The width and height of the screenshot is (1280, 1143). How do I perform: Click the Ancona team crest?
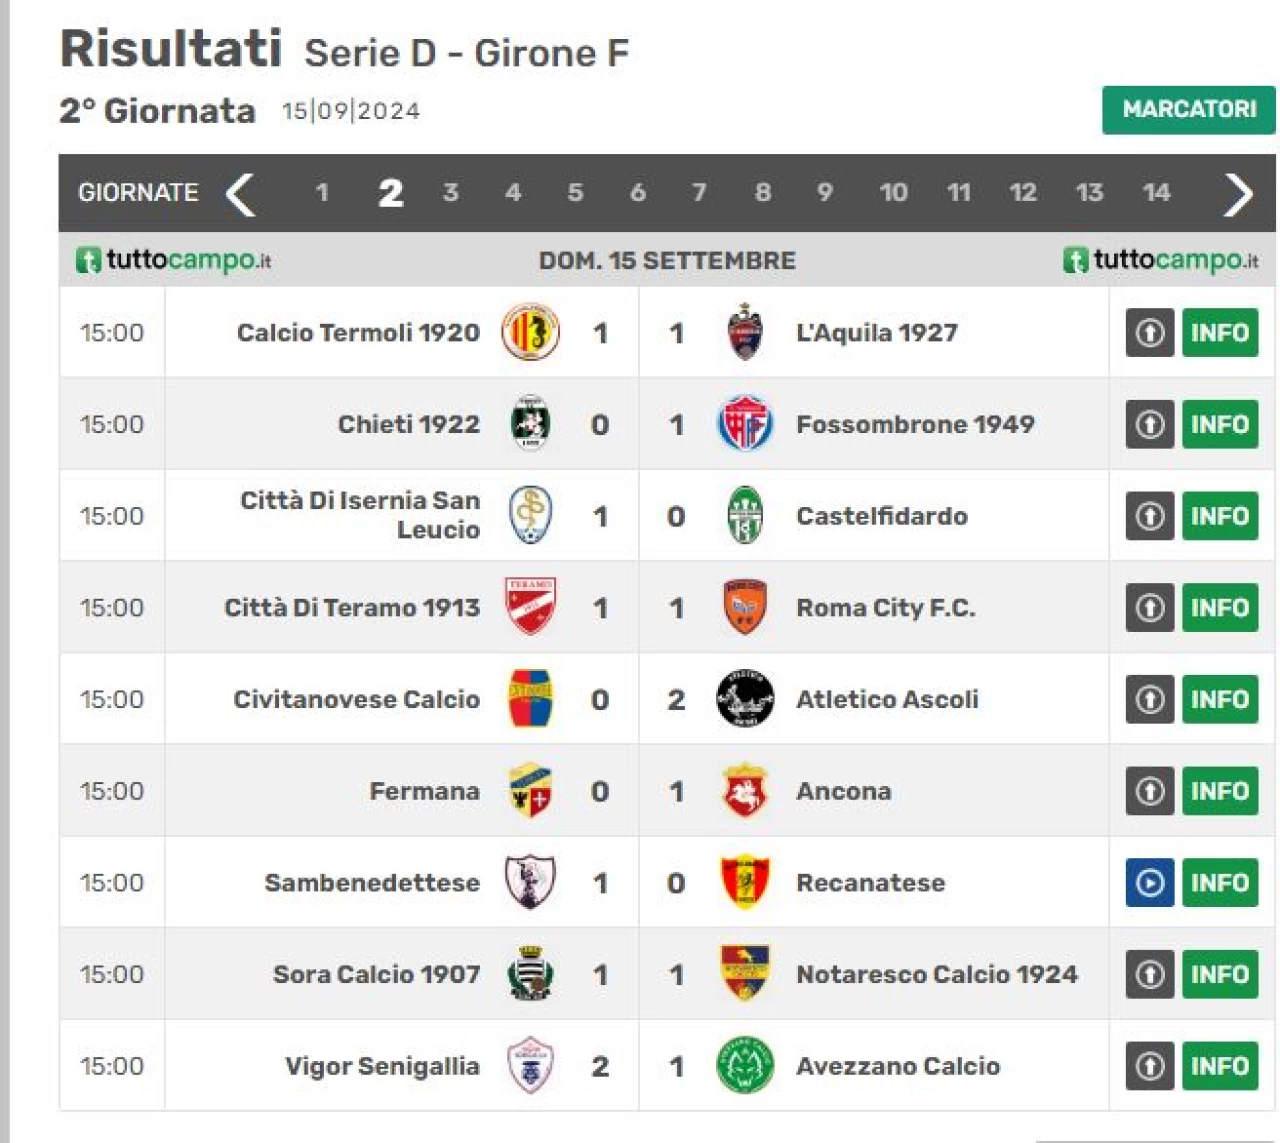[x=744, y=791]
